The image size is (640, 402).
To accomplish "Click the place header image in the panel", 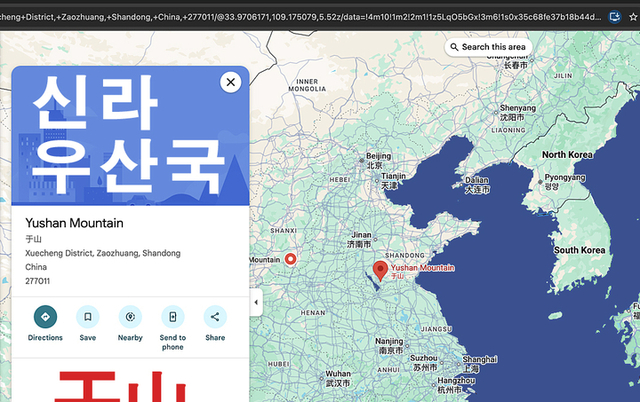I will [x=131, y=135].
